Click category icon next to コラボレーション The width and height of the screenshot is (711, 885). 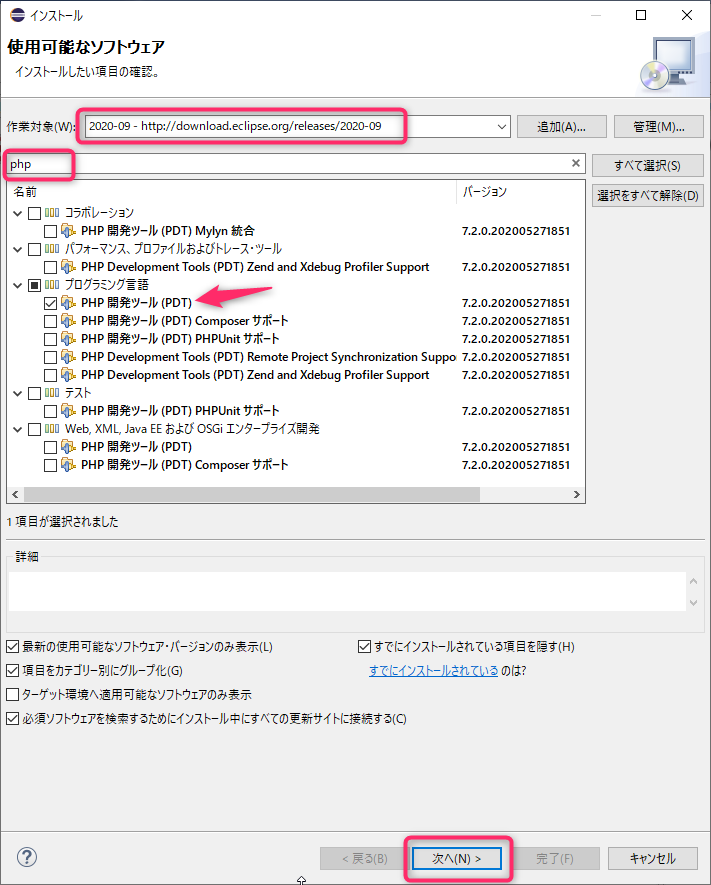click(x=52, y=213)
